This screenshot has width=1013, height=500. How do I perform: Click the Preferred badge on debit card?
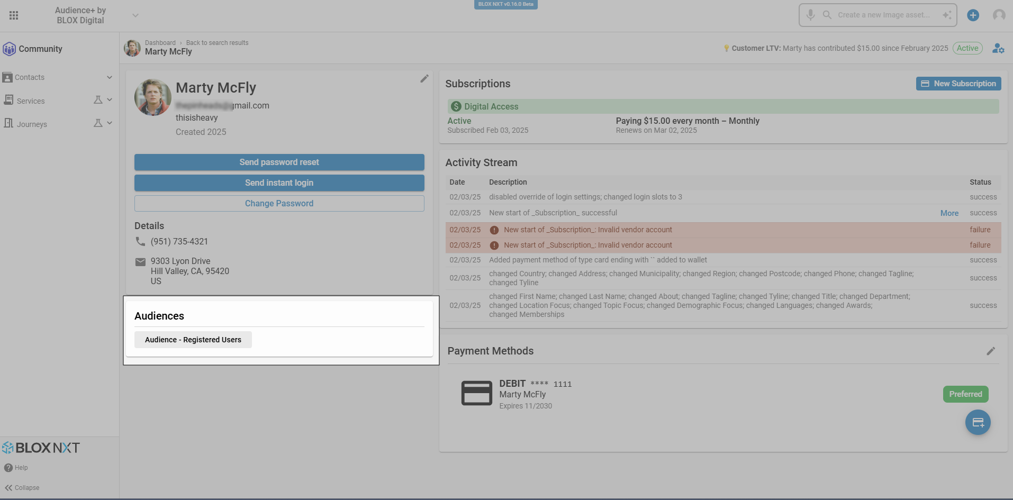click(965, 394)
